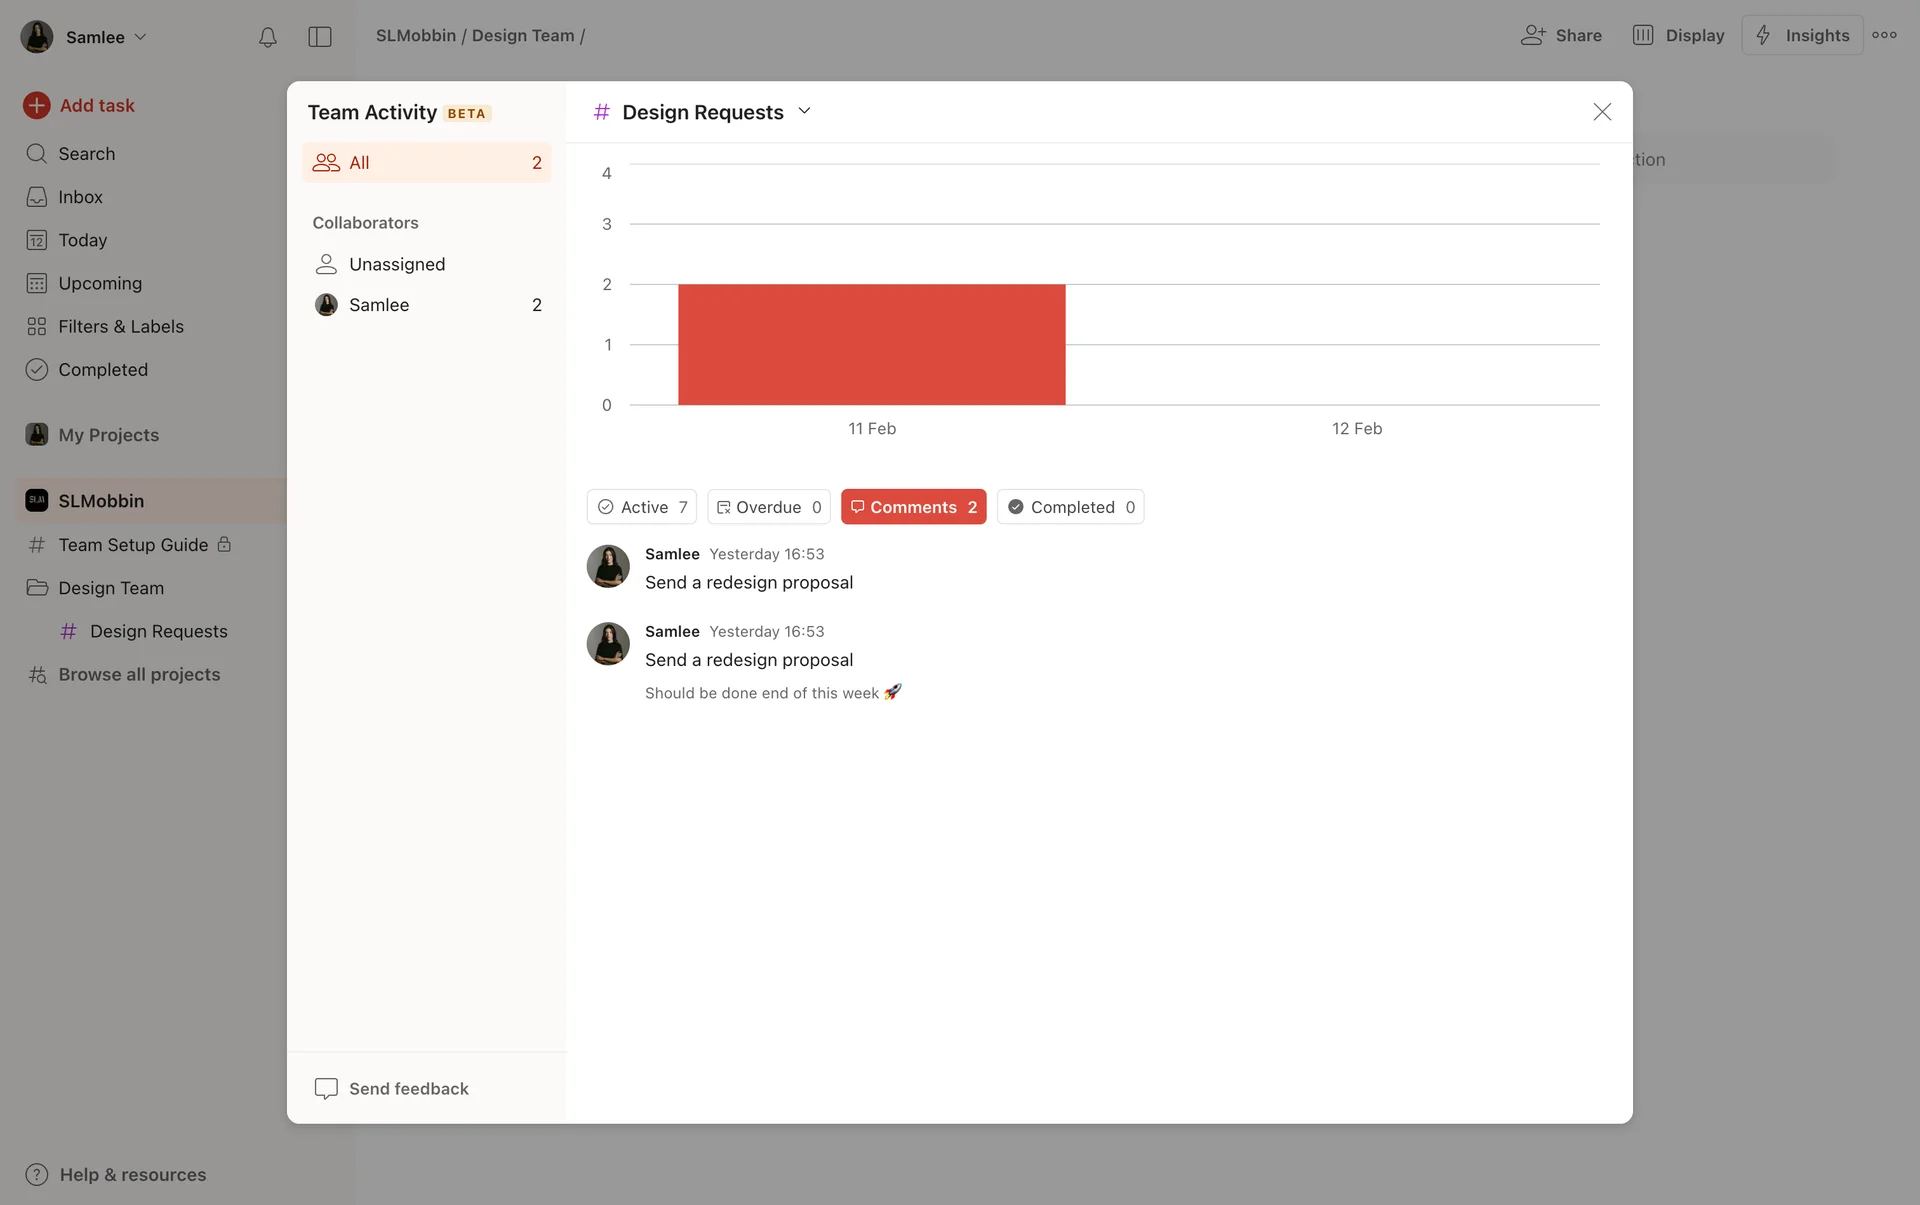Image resolution: width=1920 pixels, height=1205 pixels.
Task: Collapse the Design Team folder
Action: tap(37, 588)
